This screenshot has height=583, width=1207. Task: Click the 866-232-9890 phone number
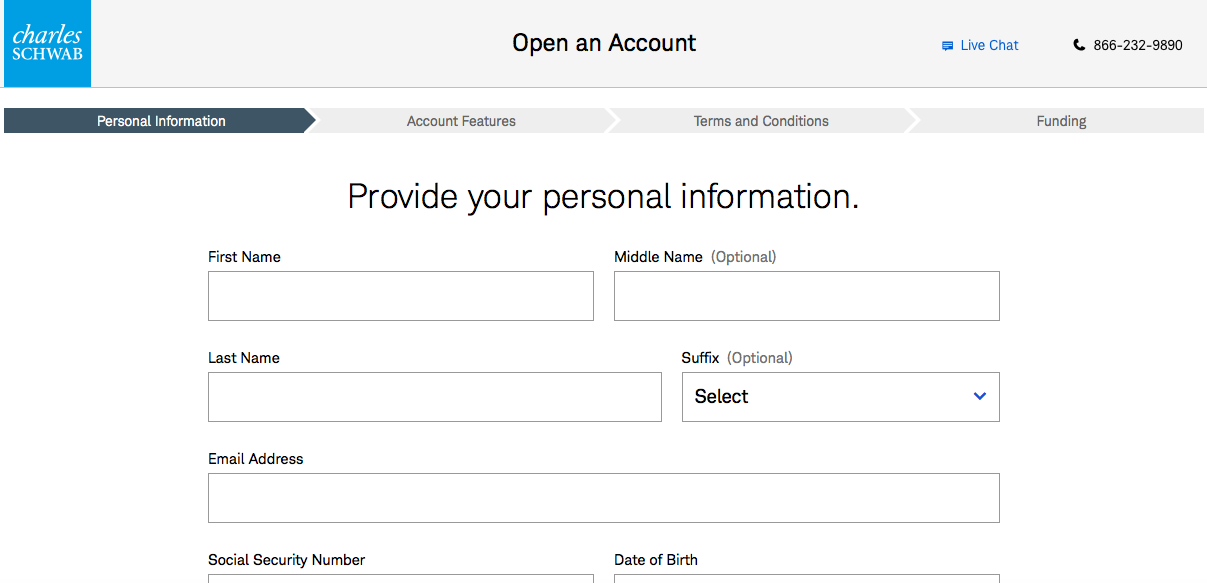[1138, 45]
